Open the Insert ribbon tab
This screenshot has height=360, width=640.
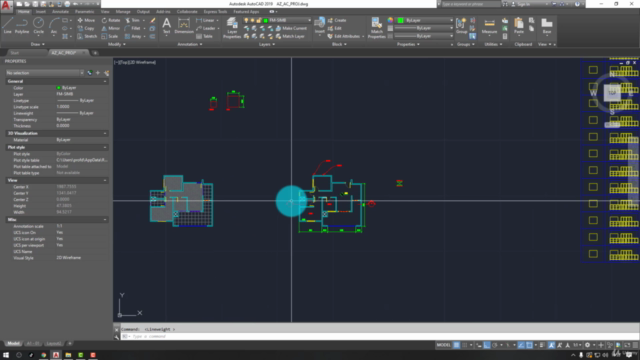pyautogui.click(x=41, y=12)
